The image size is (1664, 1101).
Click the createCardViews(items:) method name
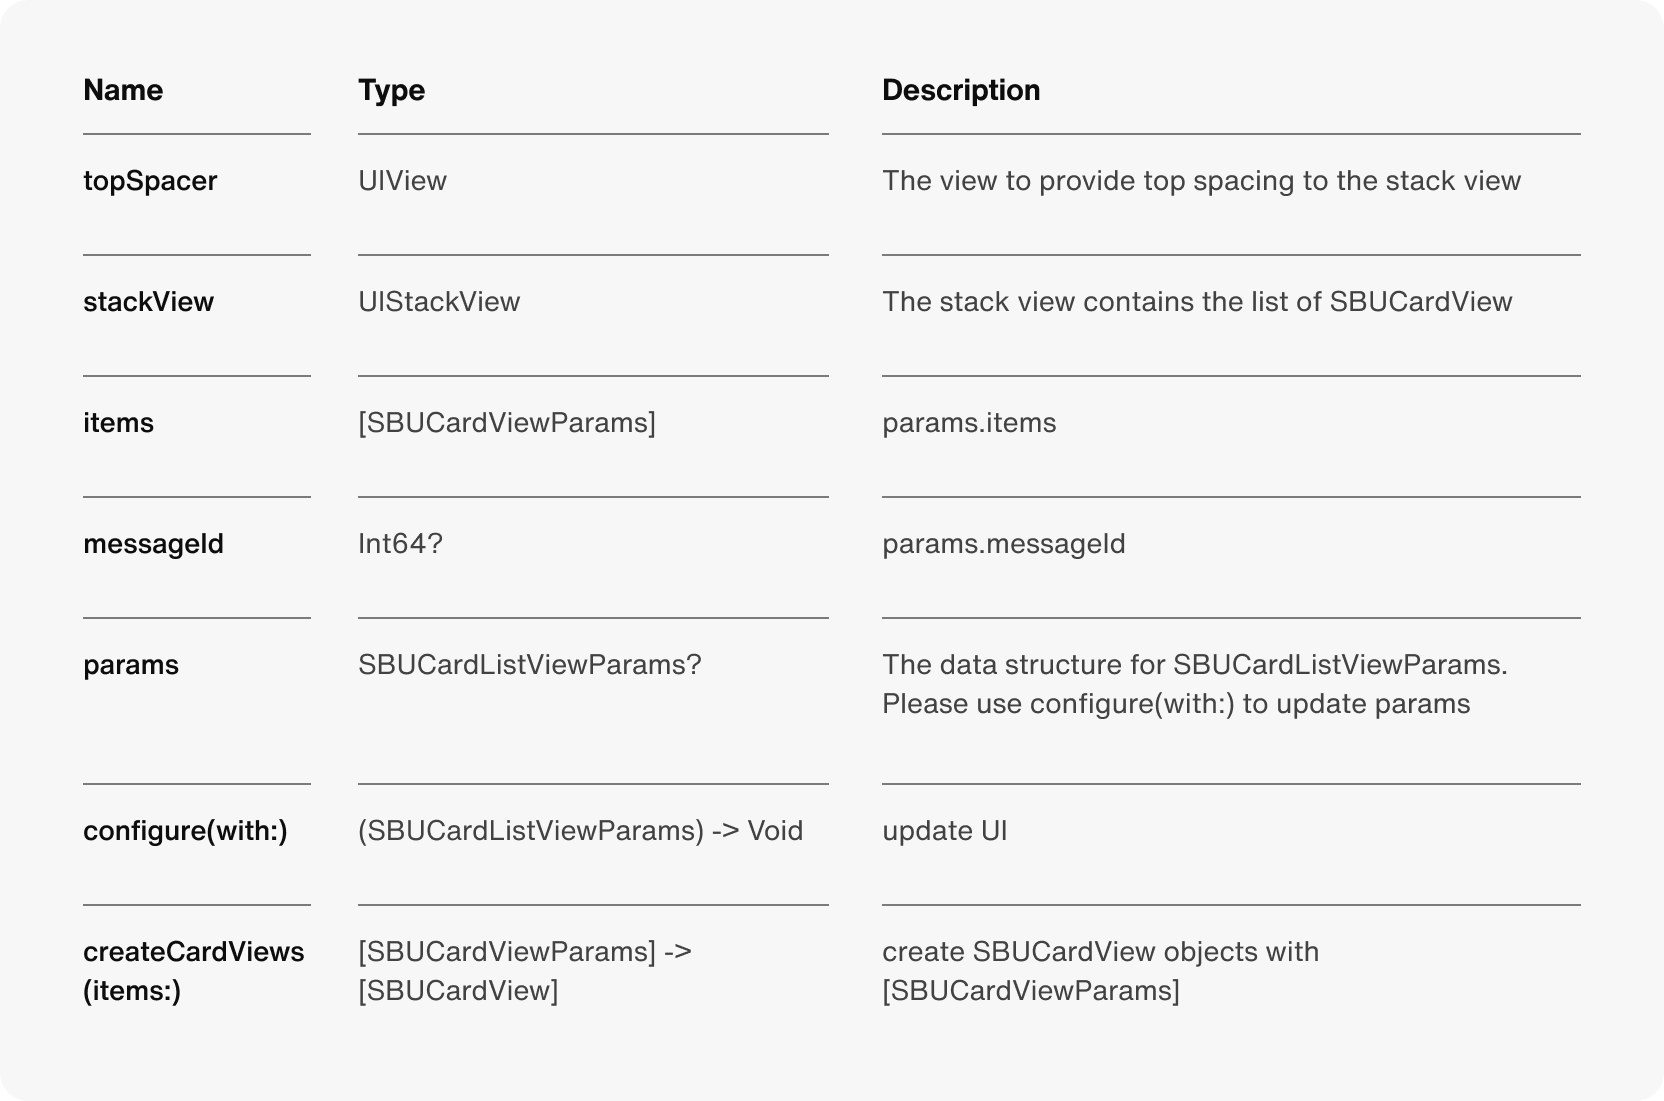pyautogui.click(x=194, y=971)
